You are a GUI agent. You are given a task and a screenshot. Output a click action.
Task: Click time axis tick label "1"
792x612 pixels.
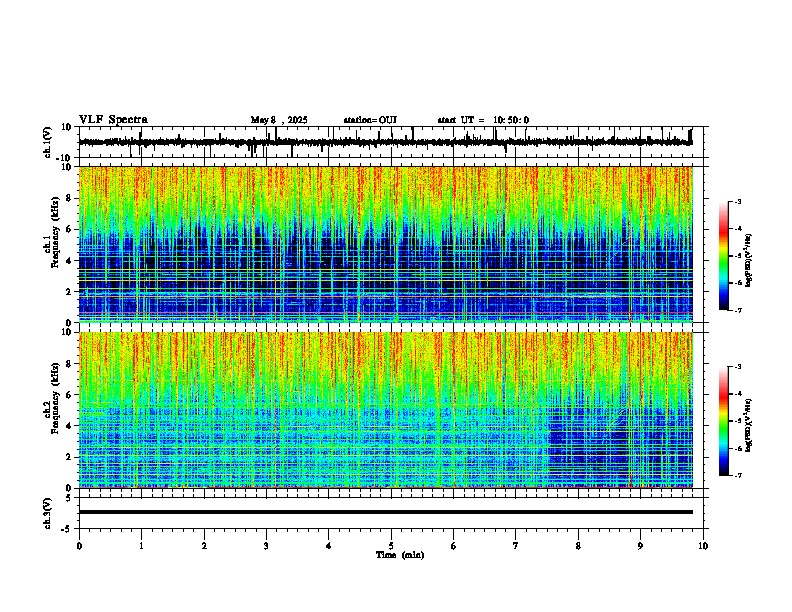tap(141, 546)
